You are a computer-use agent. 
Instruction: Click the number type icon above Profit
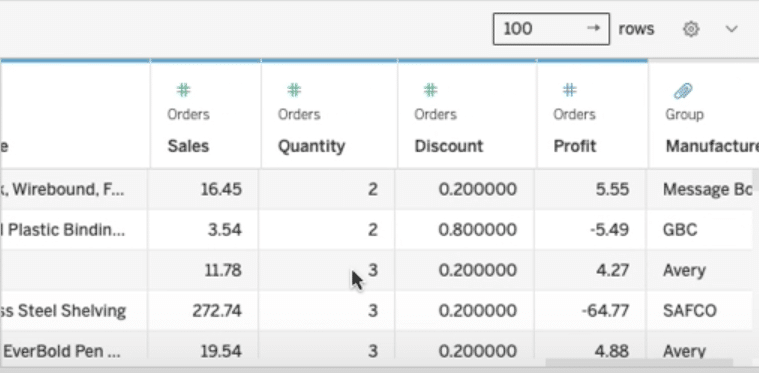[x=570, y=90]
